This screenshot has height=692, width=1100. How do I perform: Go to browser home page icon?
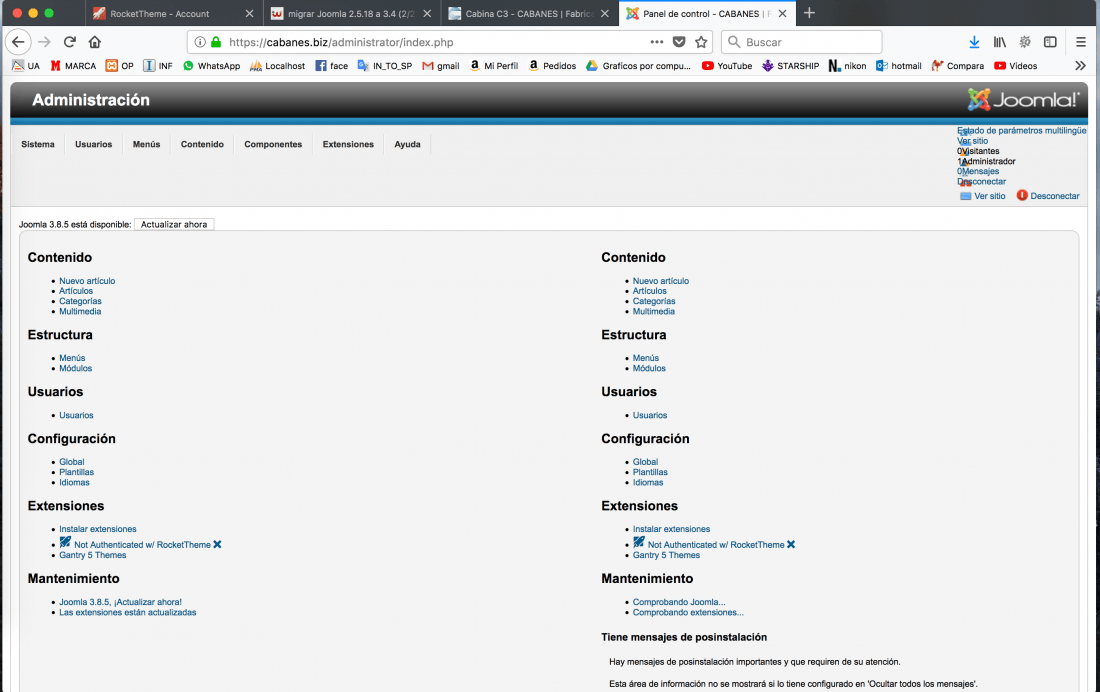pos(95,42)
